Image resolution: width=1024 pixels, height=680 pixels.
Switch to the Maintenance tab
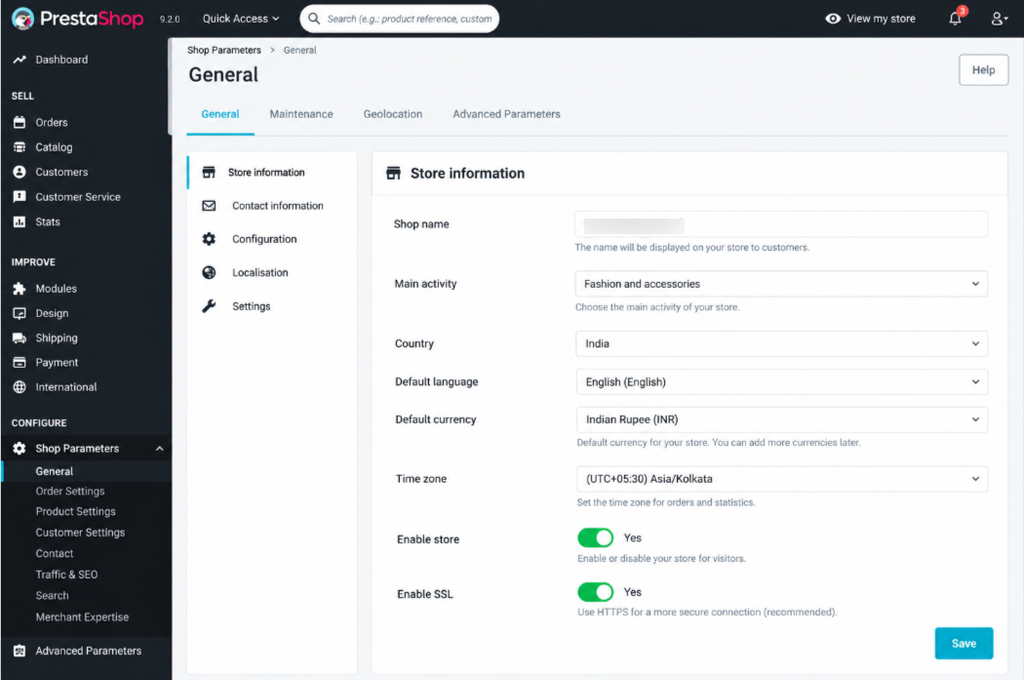click(301, 114)
